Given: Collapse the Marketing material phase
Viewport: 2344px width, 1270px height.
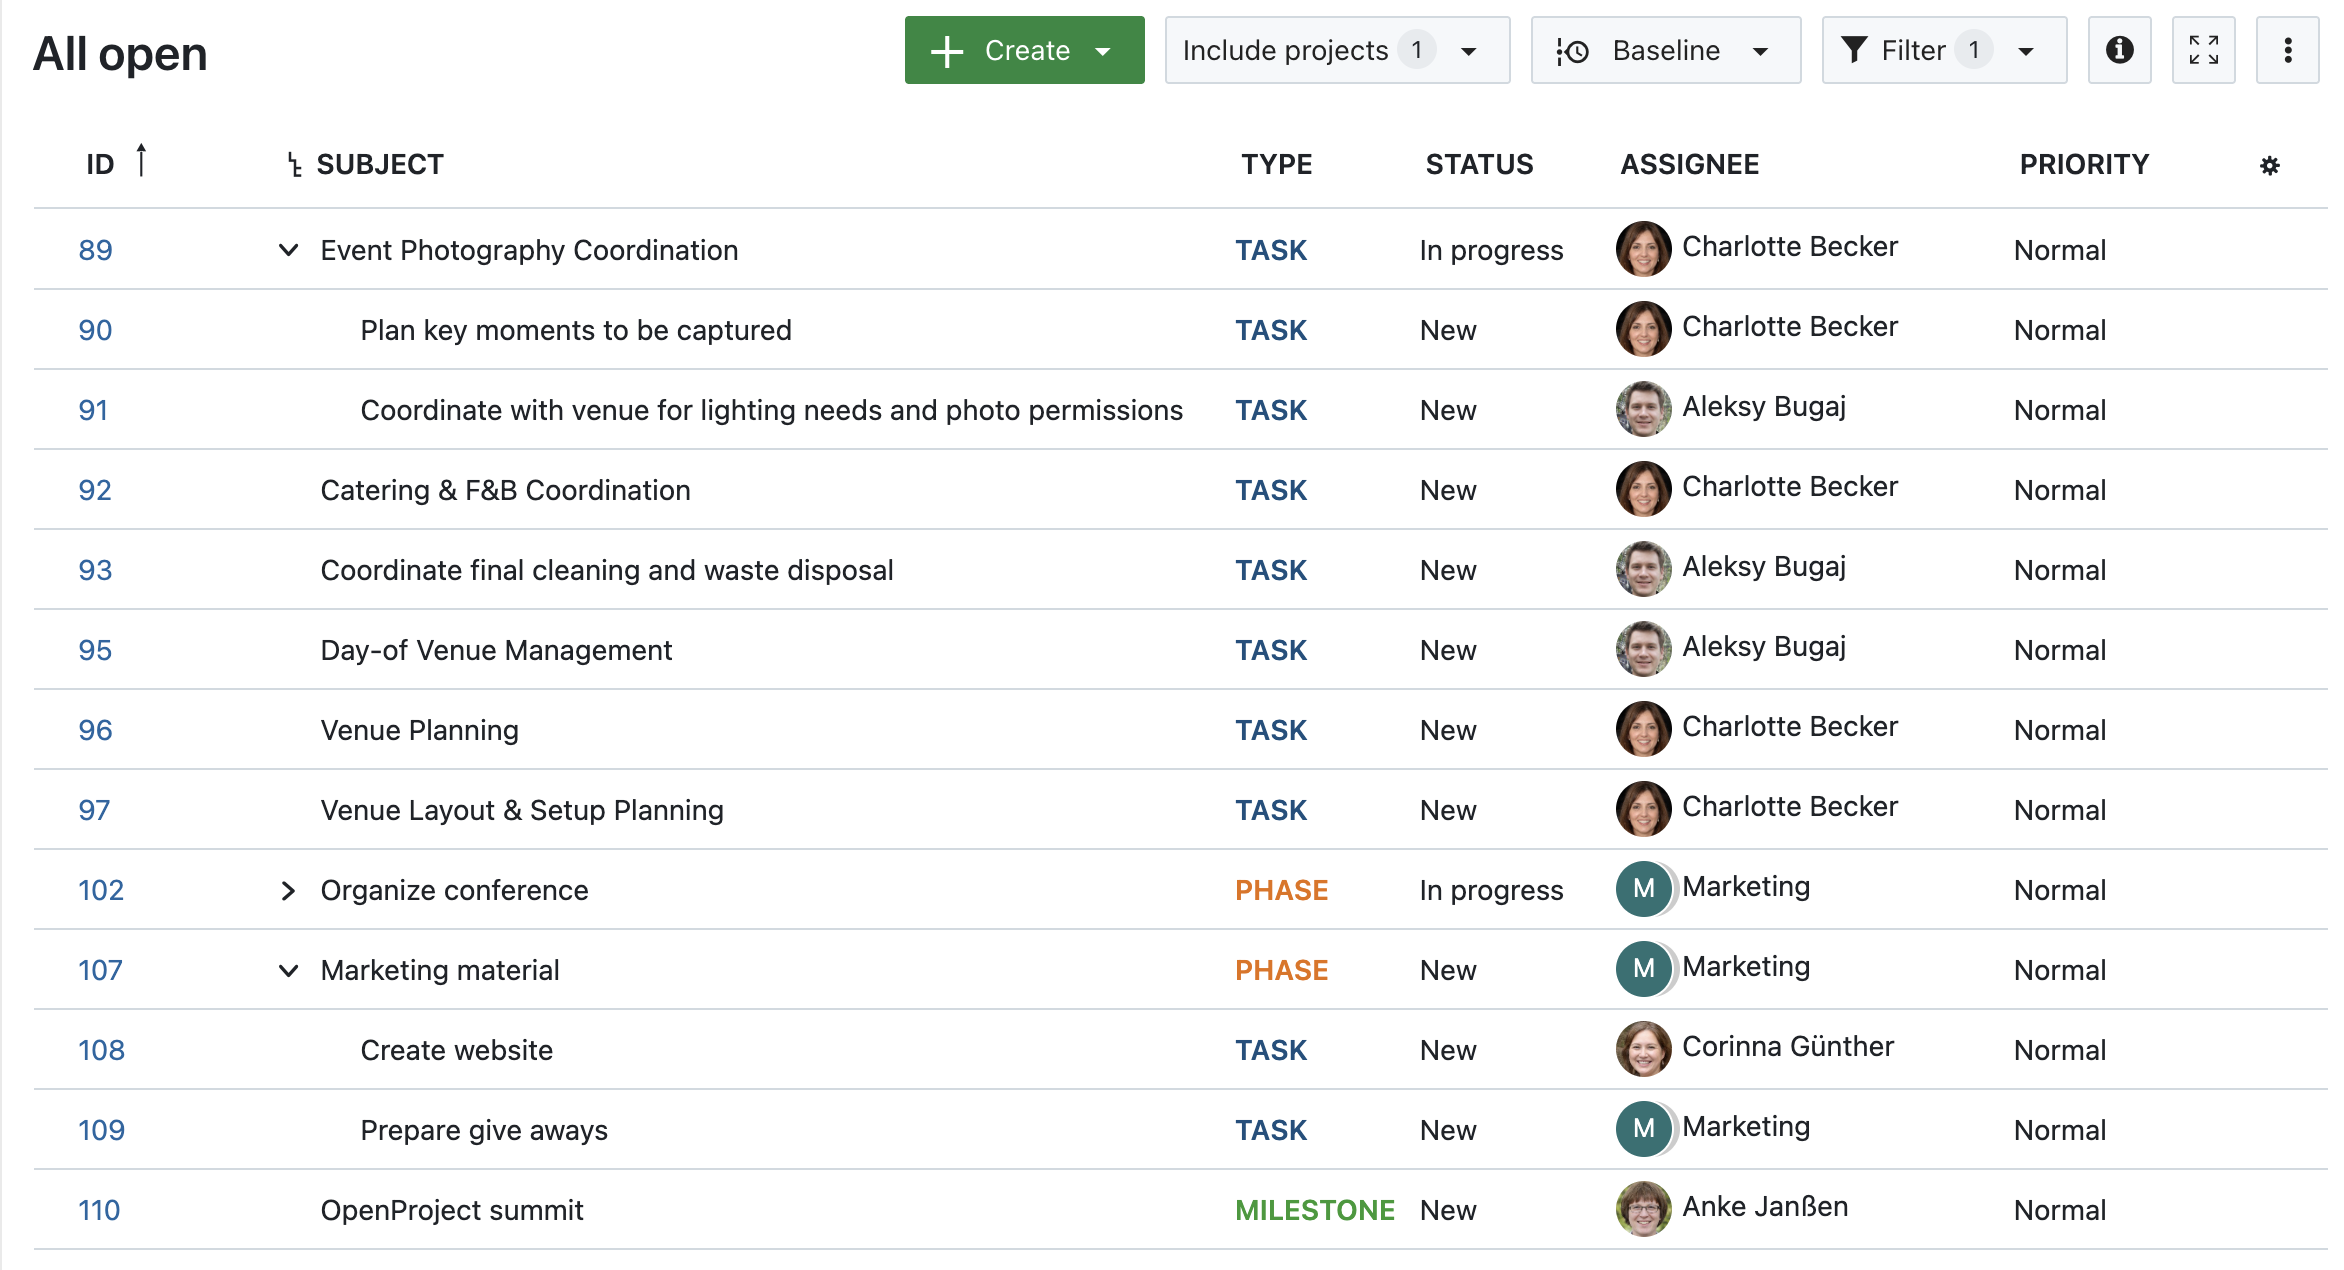Looking at the screenshot, I should (x=288, y=970).
